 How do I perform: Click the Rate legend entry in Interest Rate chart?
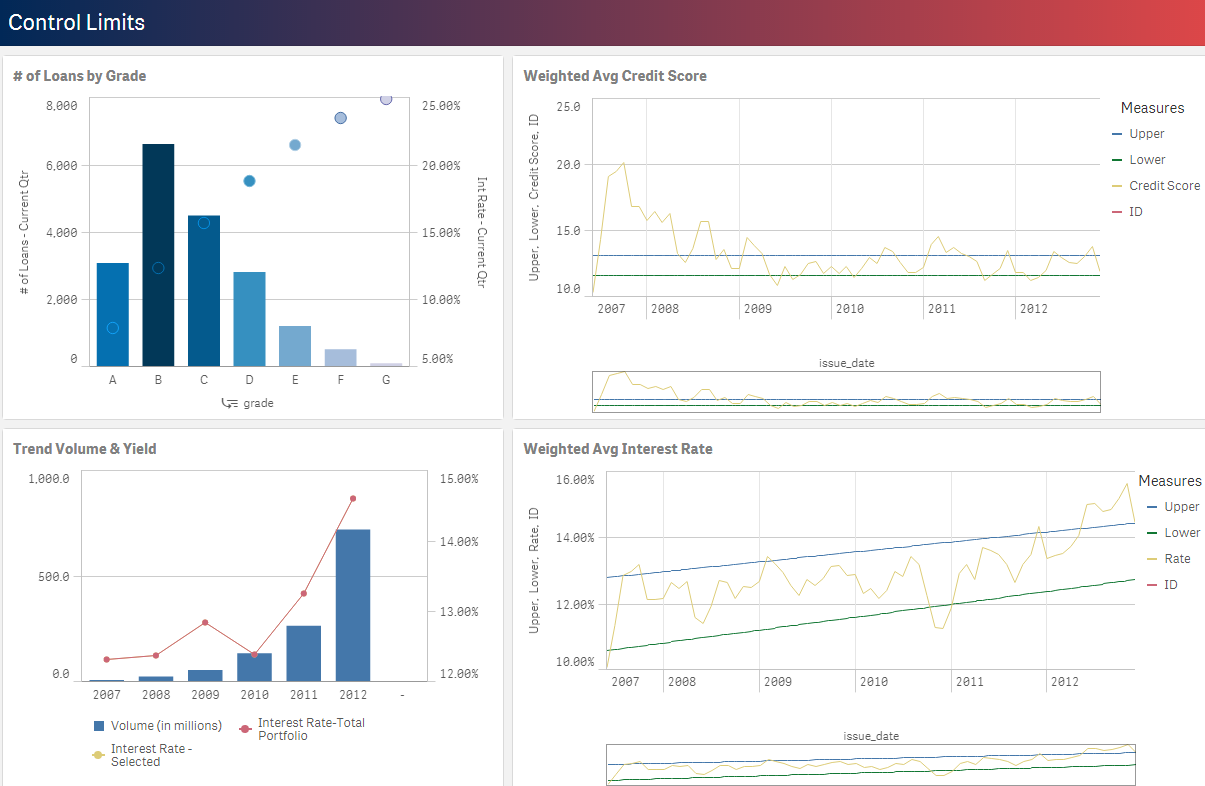1177,559
